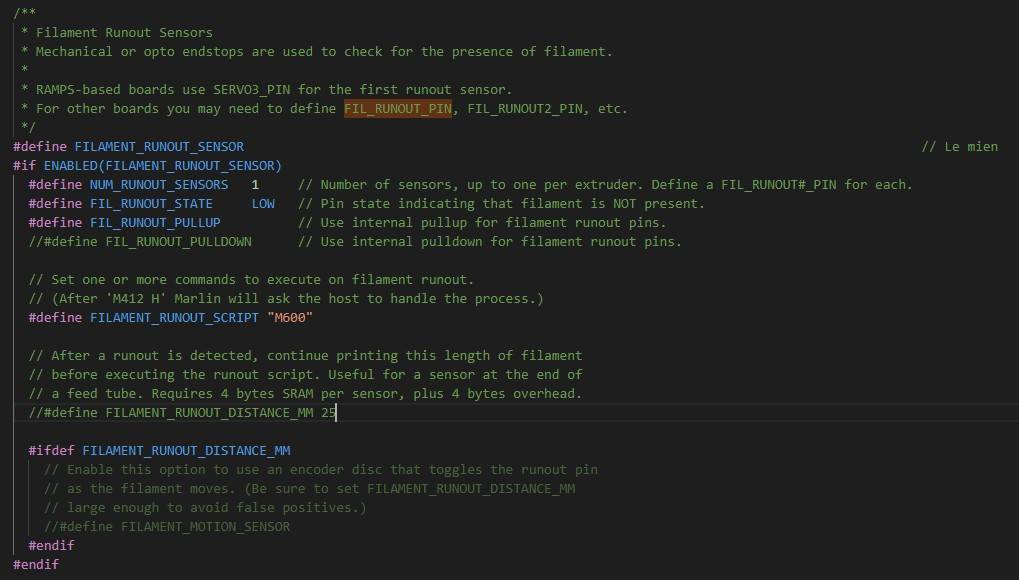
Task: Click the FIL_RUNOUT_STATE define name
Action: tap(151, 204)
